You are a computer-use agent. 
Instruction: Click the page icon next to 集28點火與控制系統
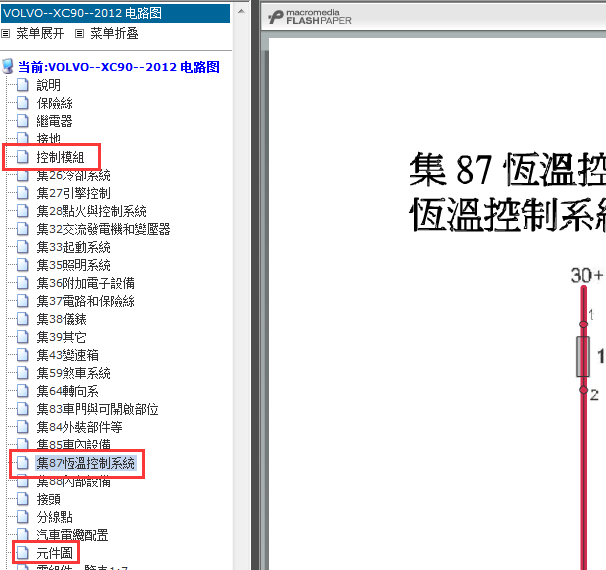pos(23,211)
